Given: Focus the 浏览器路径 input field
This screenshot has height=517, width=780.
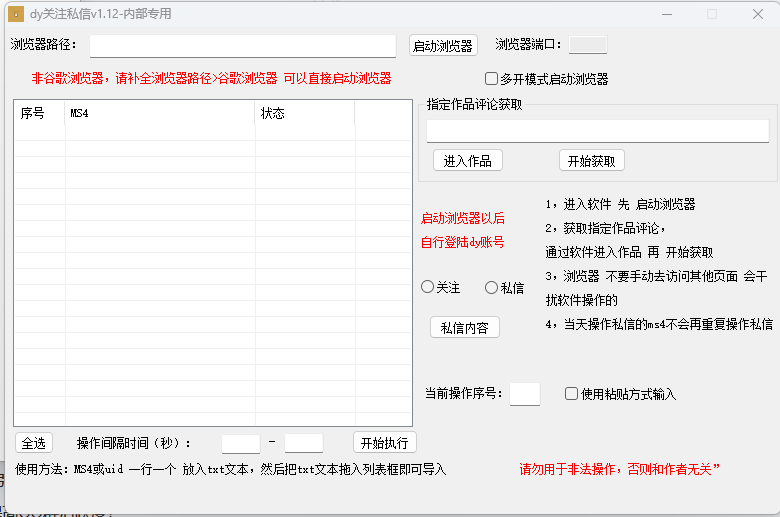Looking at the screenshot, I should 243,46.
